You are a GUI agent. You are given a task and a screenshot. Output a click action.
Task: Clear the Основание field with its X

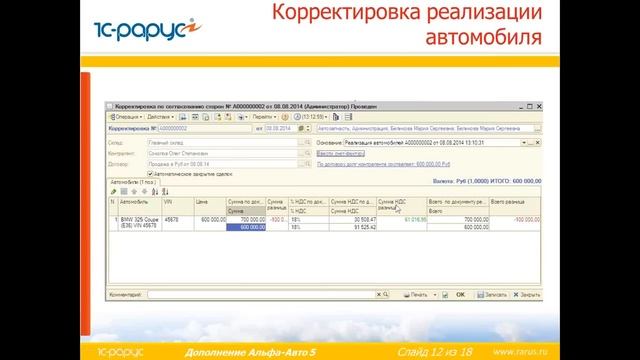(x=538, y=143)
